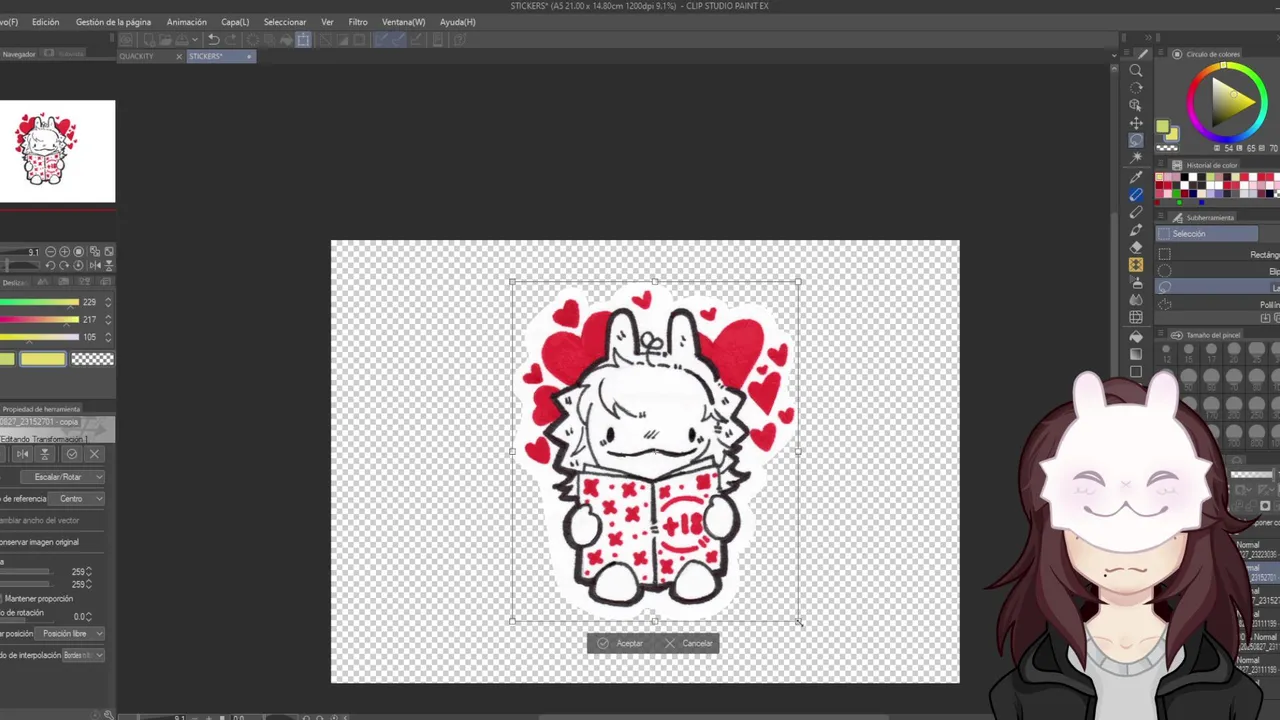Click the green slider showing 229
The image size is (1280, 720).
point(39,302)
